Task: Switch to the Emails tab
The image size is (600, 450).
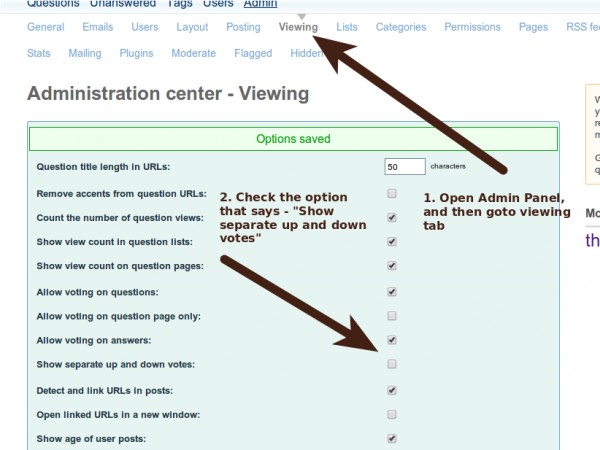Action: pos(97,27)
